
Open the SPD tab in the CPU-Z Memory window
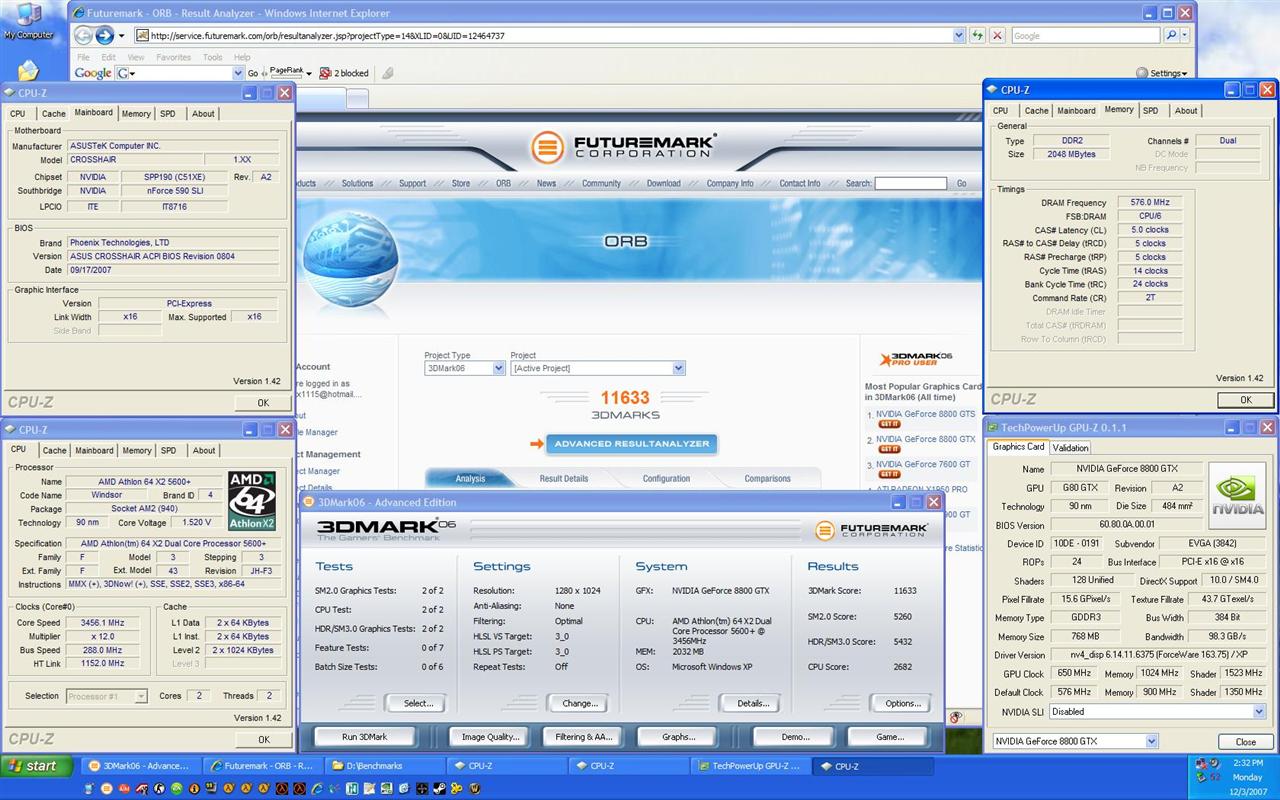coord(1151,111)
